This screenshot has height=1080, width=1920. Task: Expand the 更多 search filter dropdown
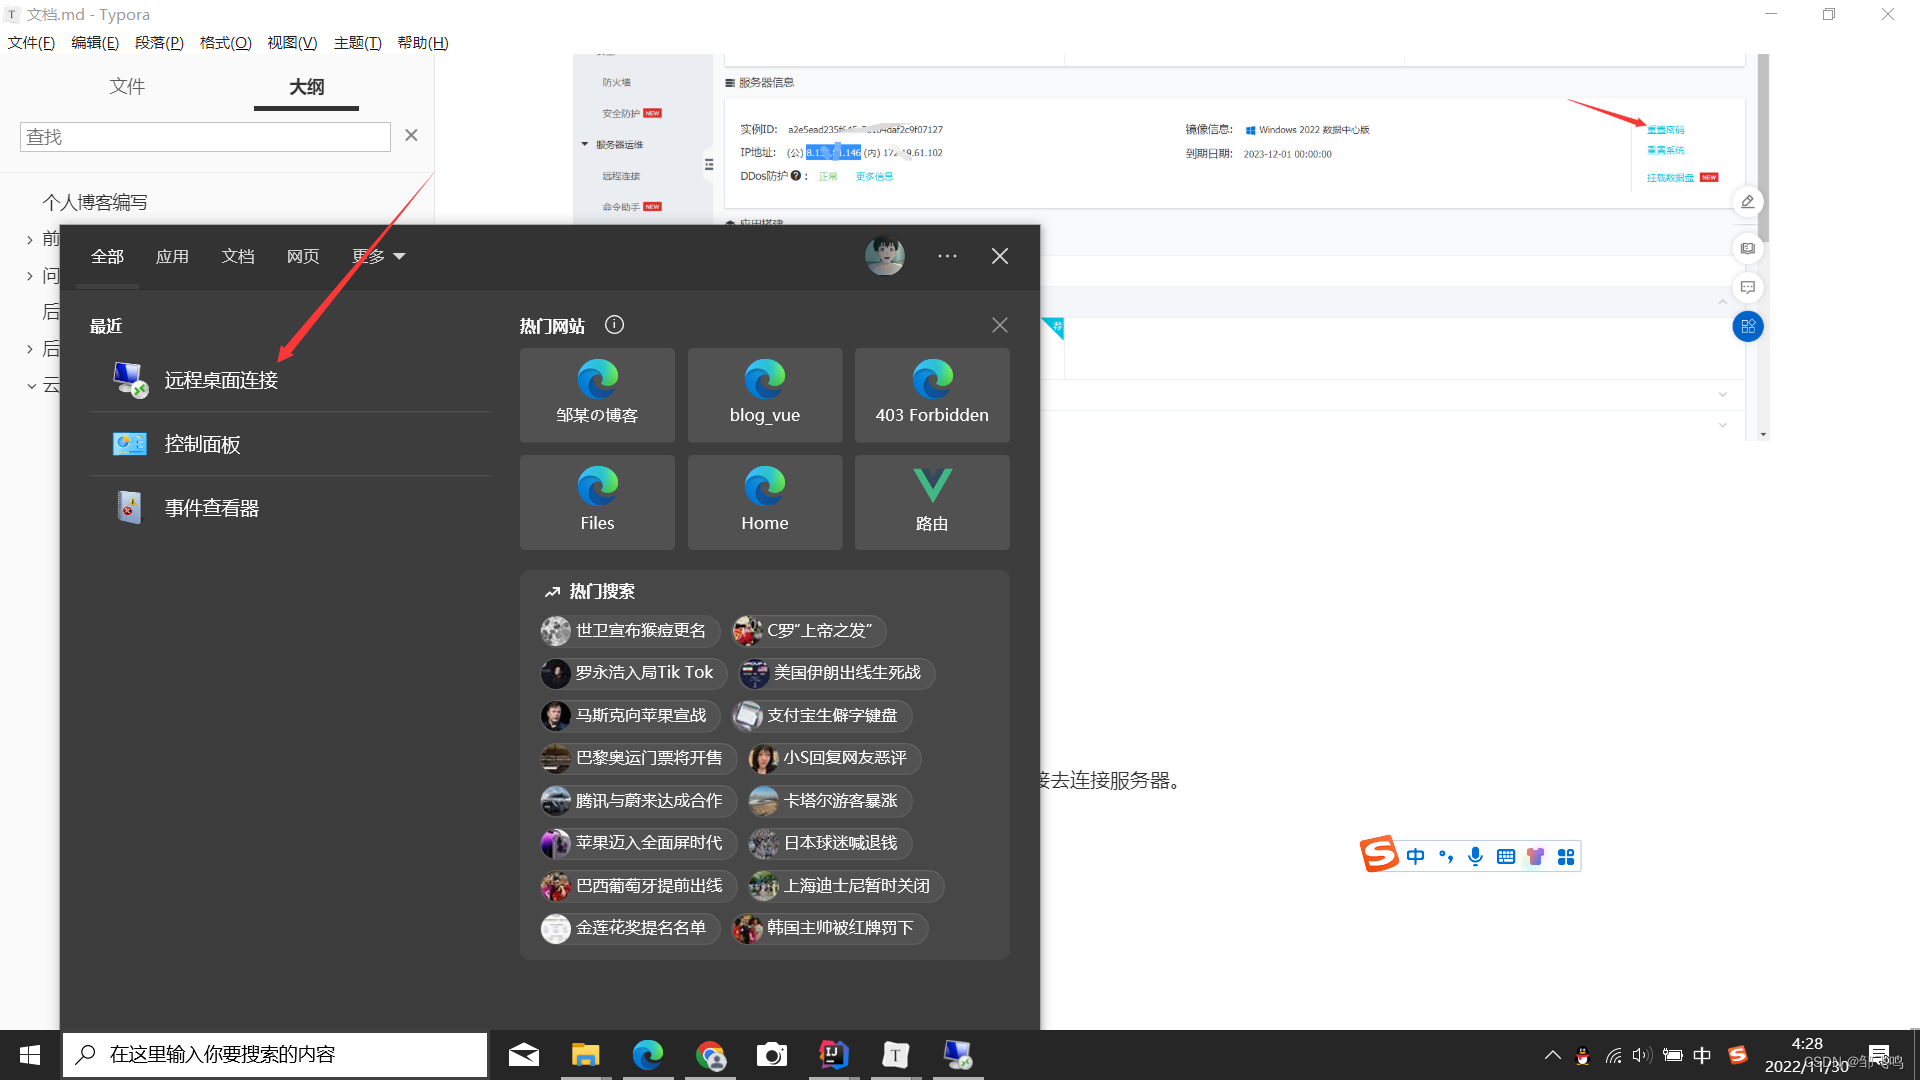378,256
